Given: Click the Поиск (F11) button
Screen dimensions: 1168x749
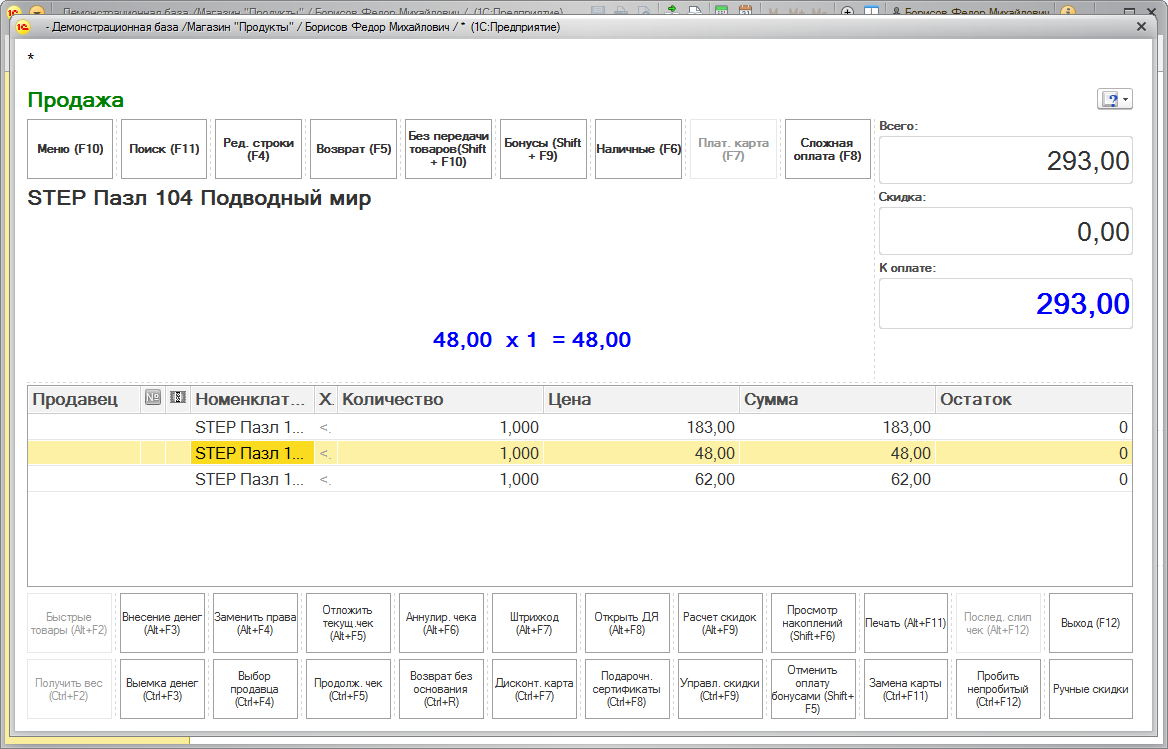Looking at the screenshot, I should click(x=164, y=149).
